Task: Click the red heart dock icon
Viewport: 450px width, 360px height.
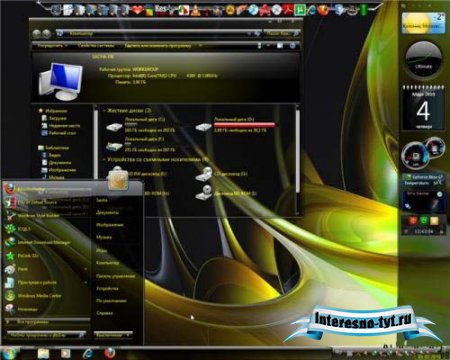Action: (x=137, y=10)
